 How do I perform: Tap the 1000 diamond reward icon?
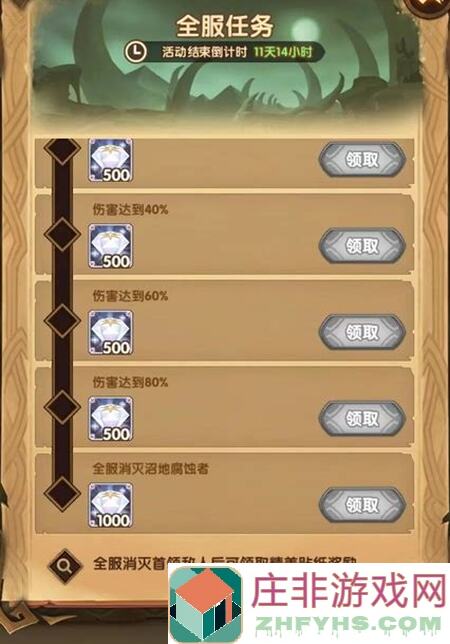(110, 506)
